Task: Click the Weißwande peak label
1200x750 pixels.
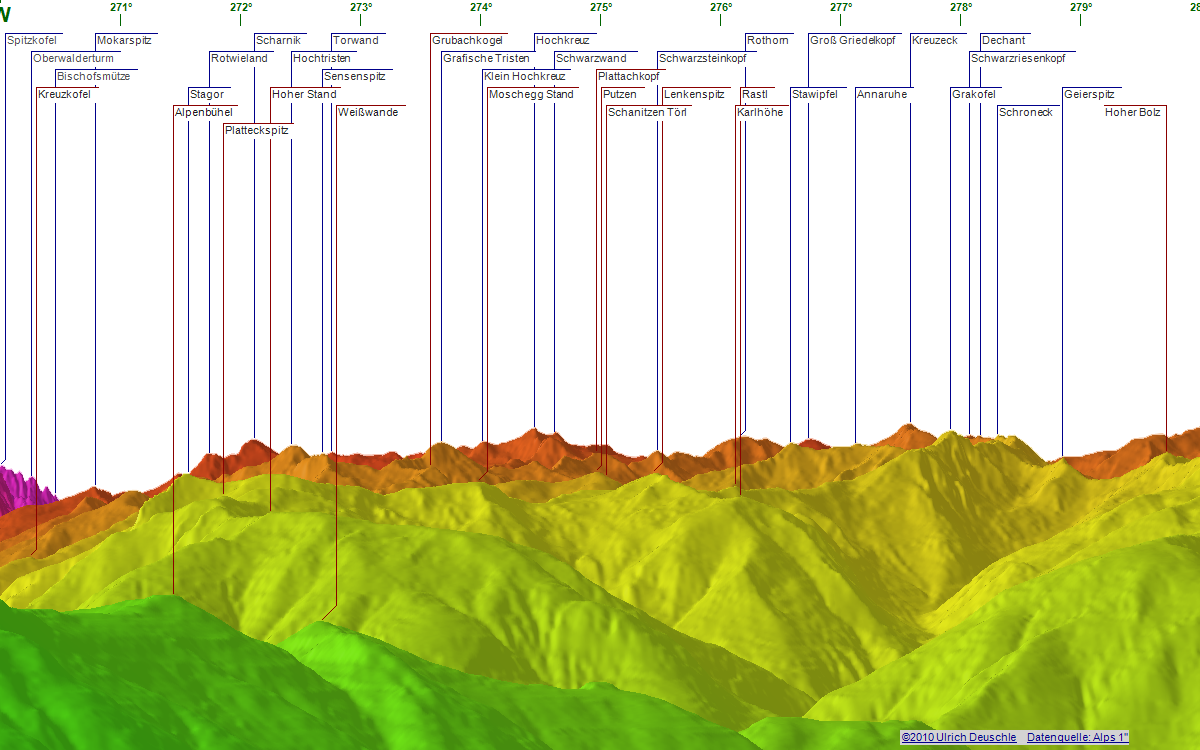Action: pos(368,113)
